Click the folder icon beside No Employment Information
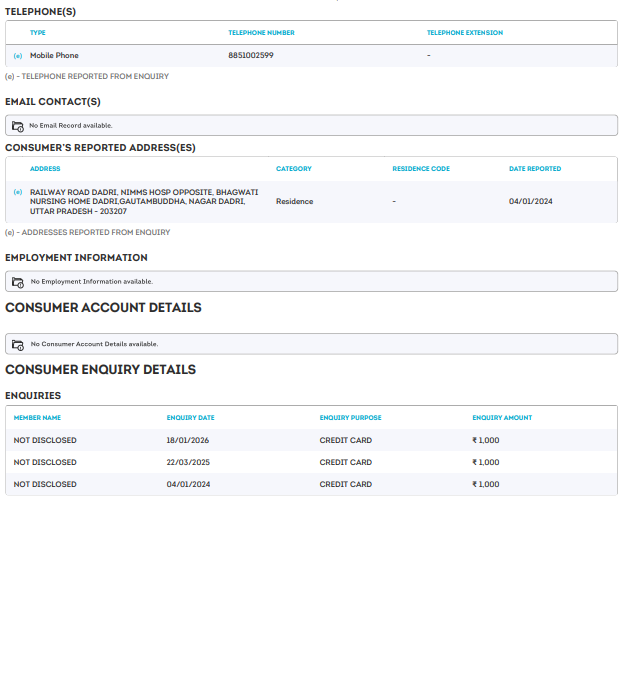This screenshot has width=627, height=676. coord(17,282)
